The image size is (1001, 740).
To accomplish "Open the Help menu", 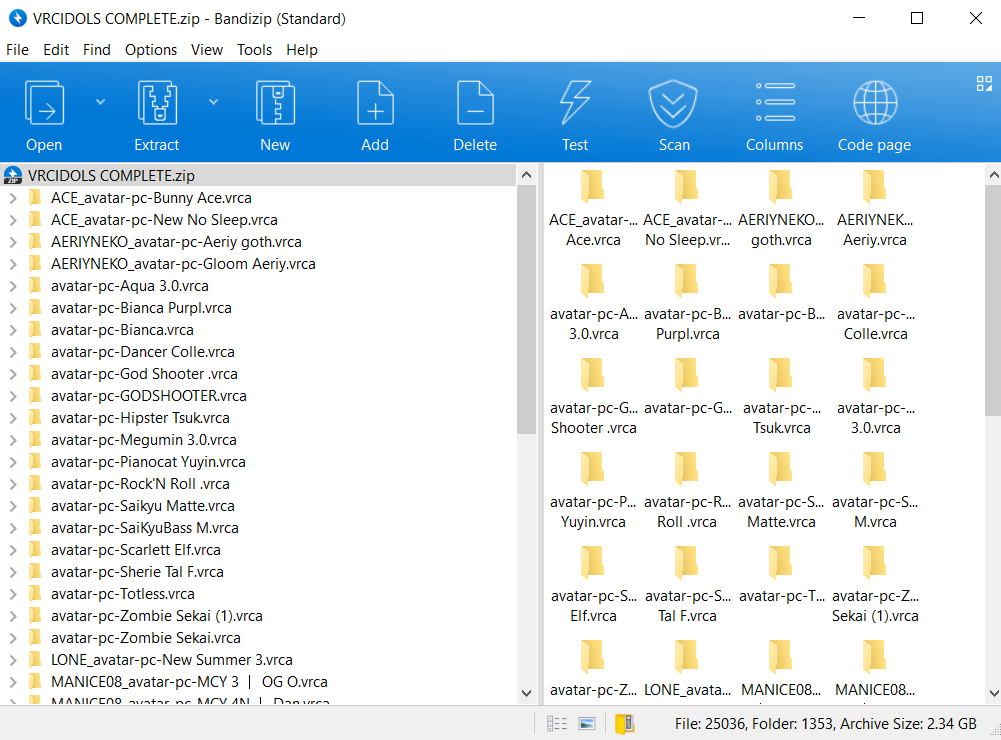I will tap(302, 50).
